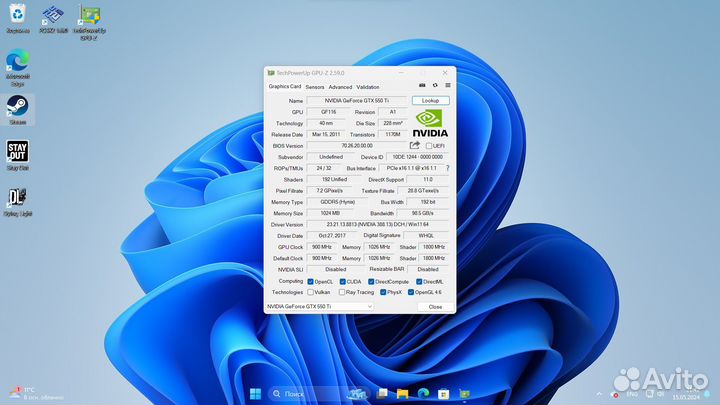Open GPU-Z from the taskbar

464,394
